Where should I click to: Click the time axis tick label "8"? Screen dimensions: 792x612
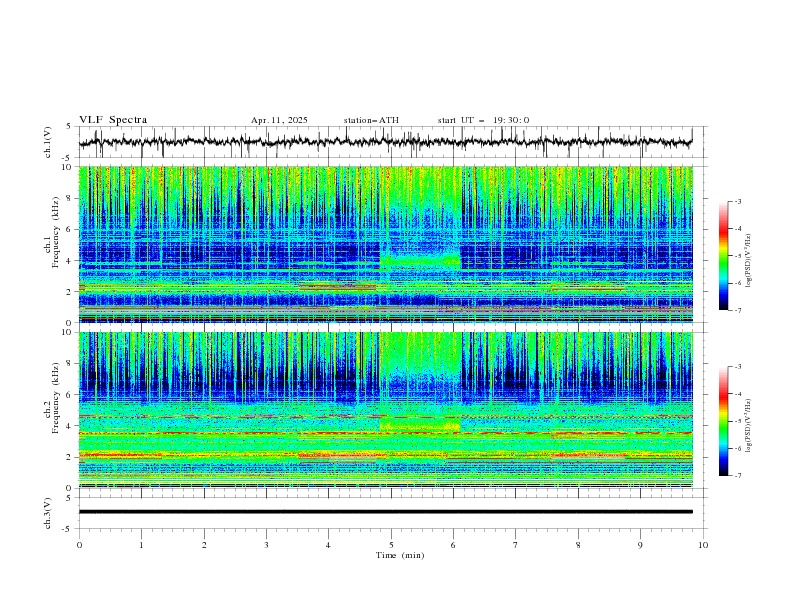[x=578, y=545]
